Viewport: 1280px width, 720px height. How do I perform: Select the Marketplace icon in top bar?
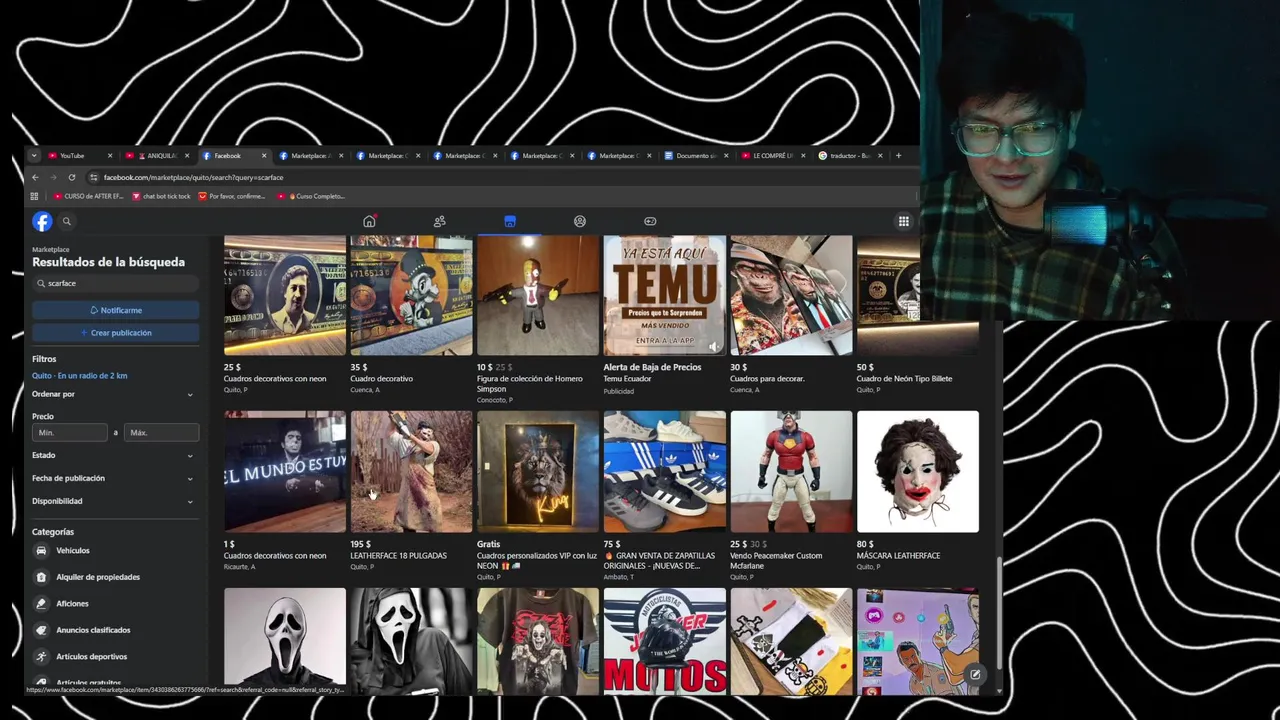pos(509,221)
